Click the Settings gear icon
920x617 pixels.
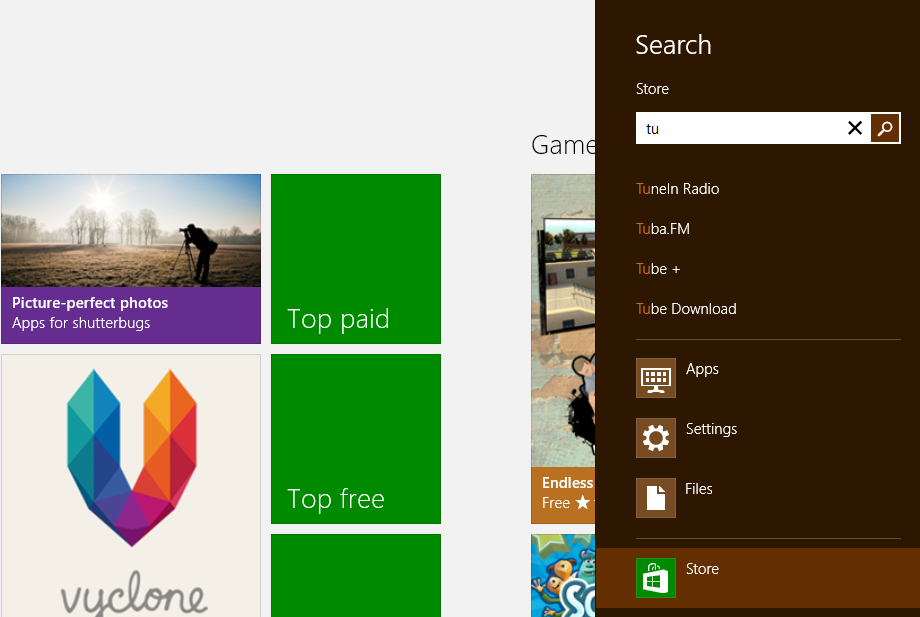[x=656, y=438]
